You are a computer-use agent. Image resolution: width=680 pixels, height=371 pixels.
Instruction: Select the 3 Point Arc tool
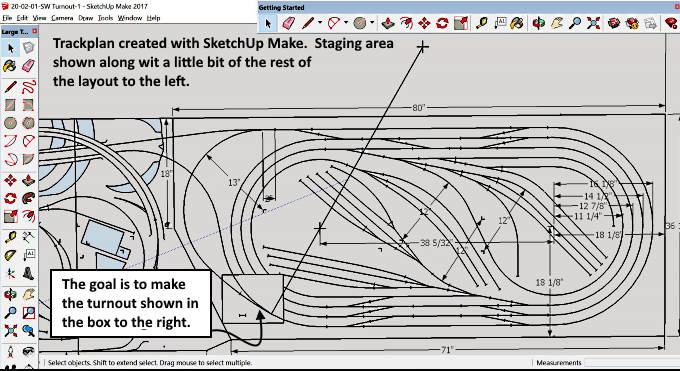point(10,159)
